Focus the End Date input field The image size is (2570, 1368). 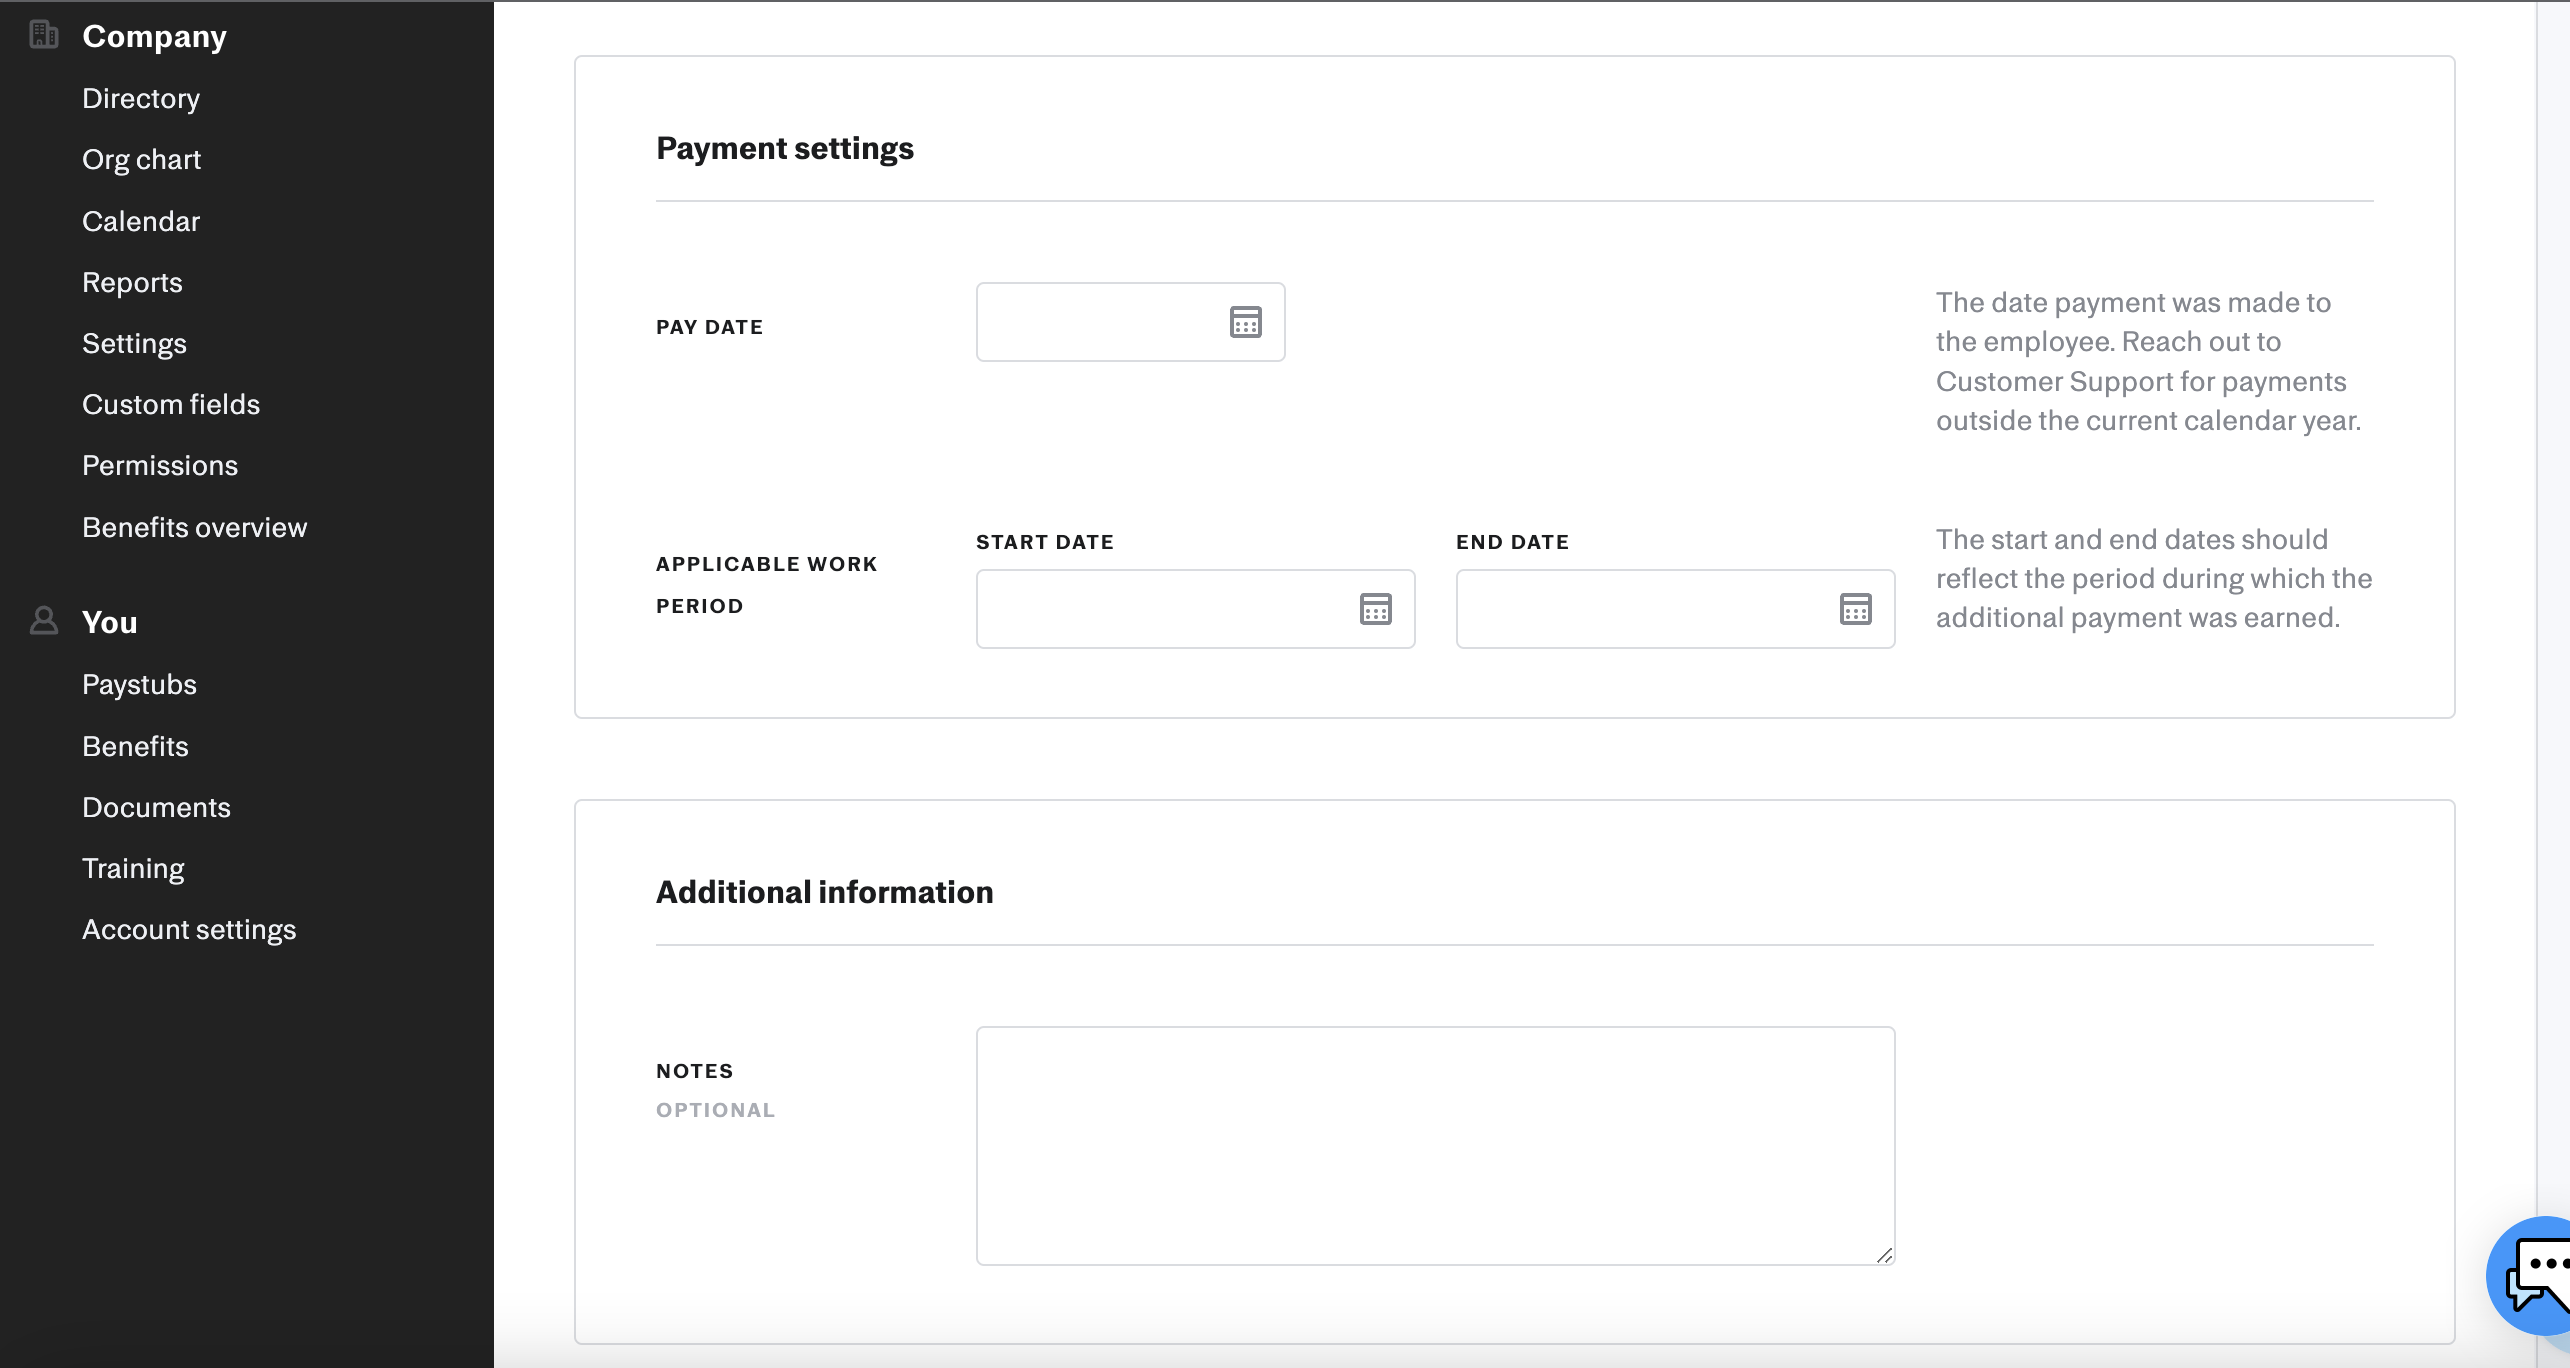point(1675,609)
